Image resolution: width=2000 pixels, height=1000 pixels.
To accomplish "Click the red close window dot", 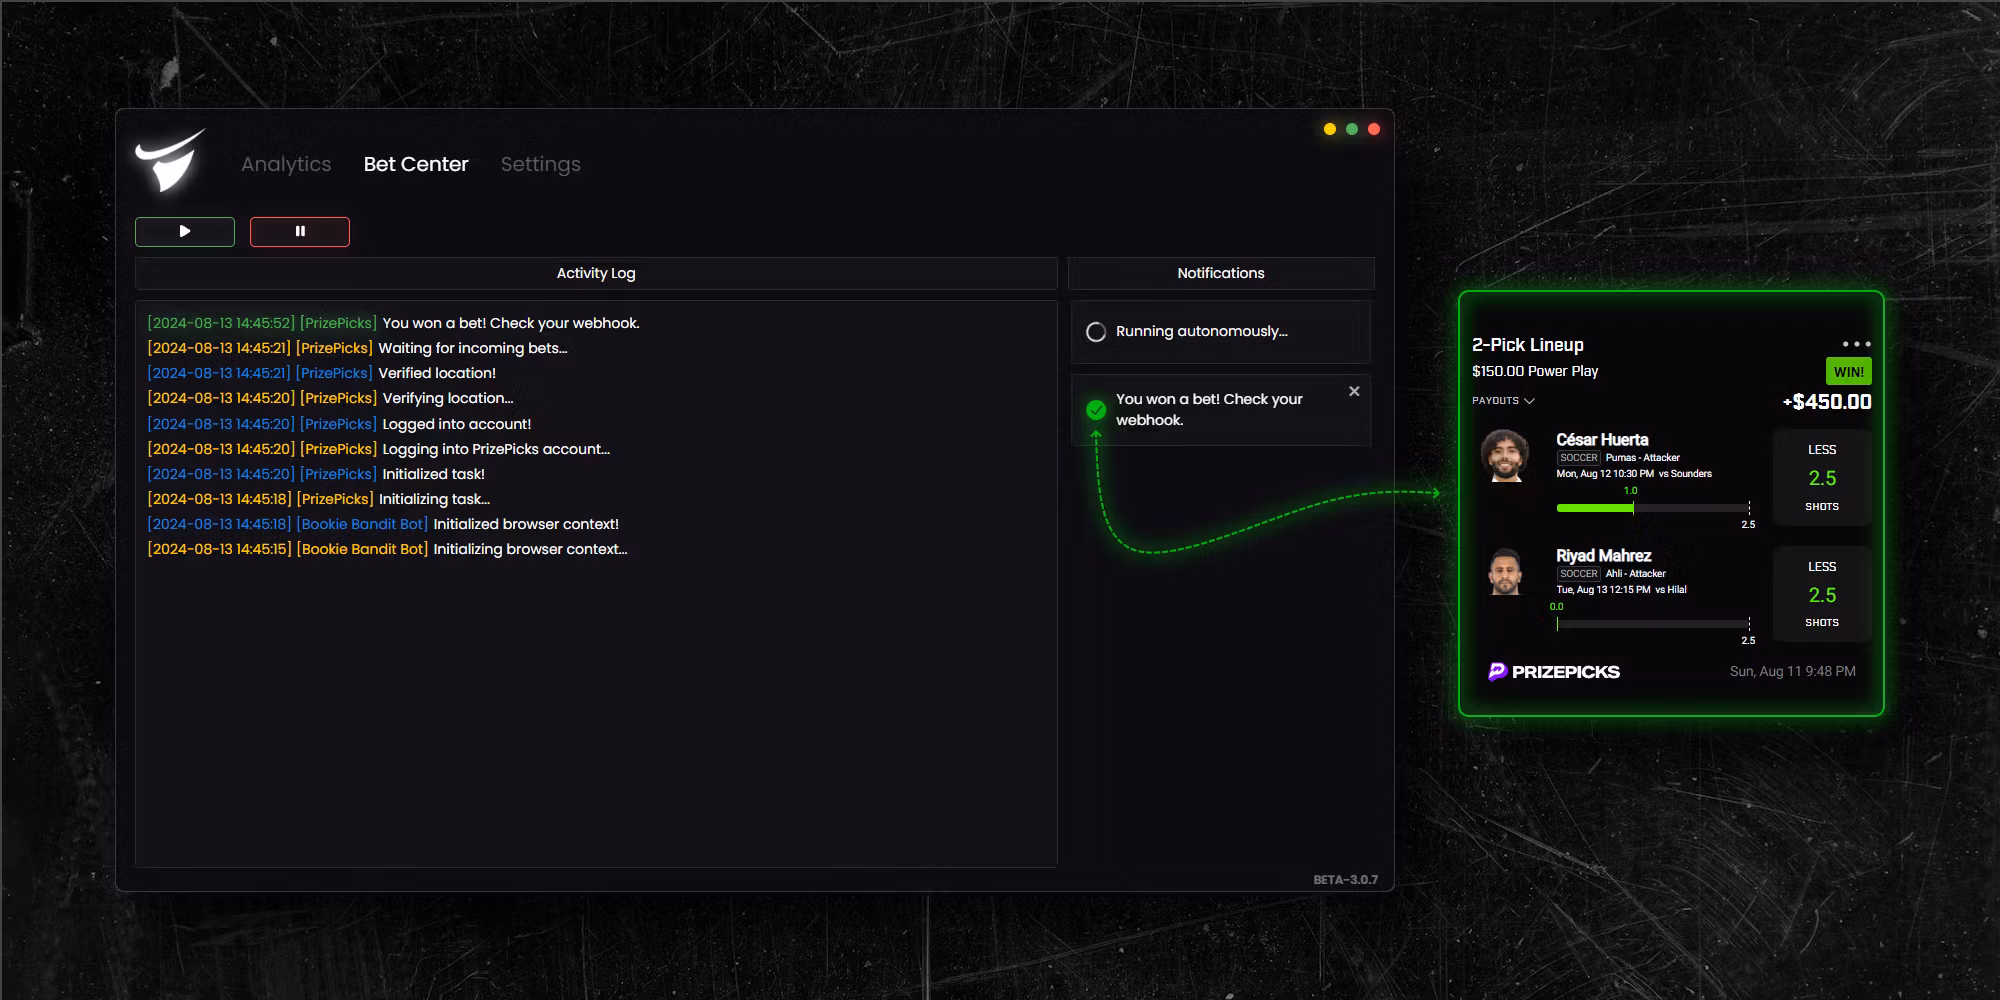I will [1374, 129].
